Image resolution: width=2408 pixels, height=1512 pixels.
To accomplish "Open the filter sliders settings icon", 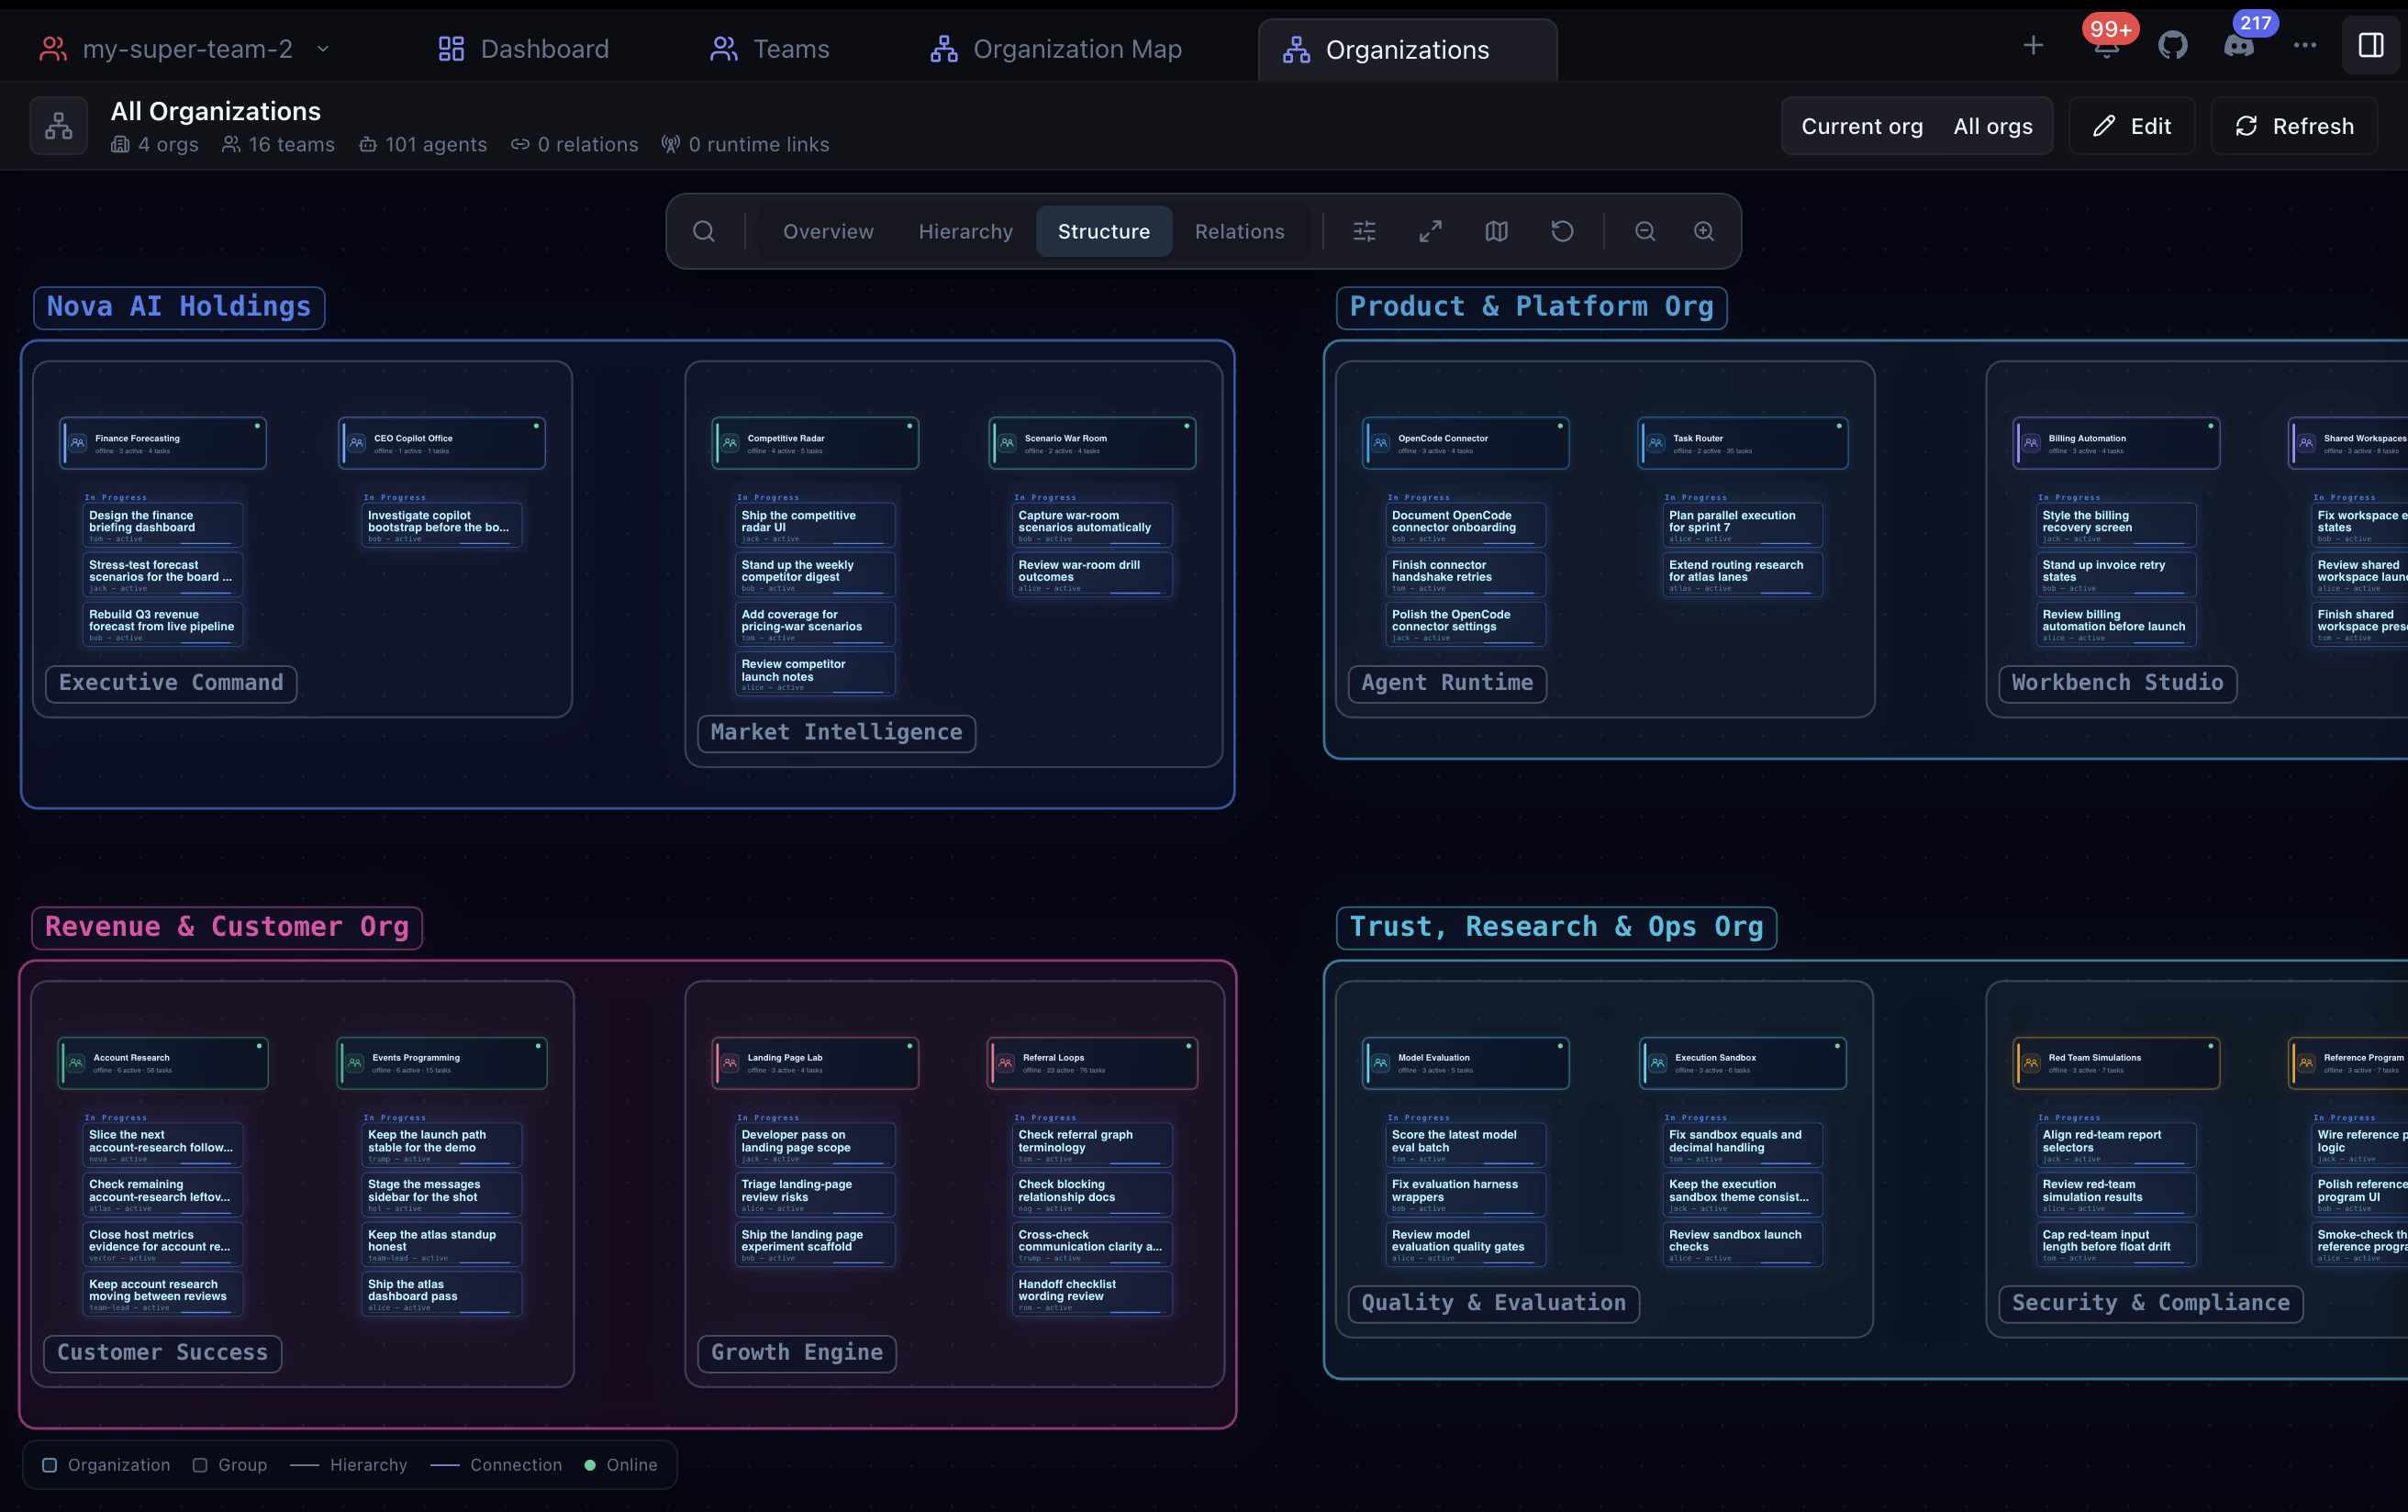I will point(1364,231).
